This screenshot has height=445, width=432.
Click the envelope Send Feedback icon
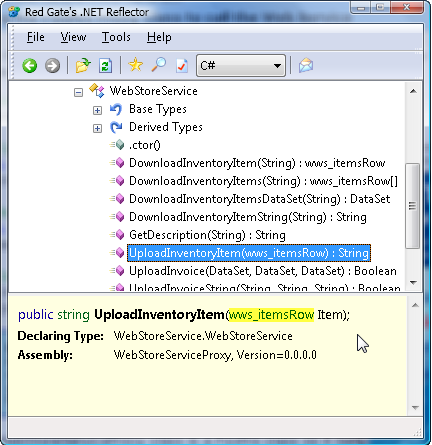click(x=306, y=65)
